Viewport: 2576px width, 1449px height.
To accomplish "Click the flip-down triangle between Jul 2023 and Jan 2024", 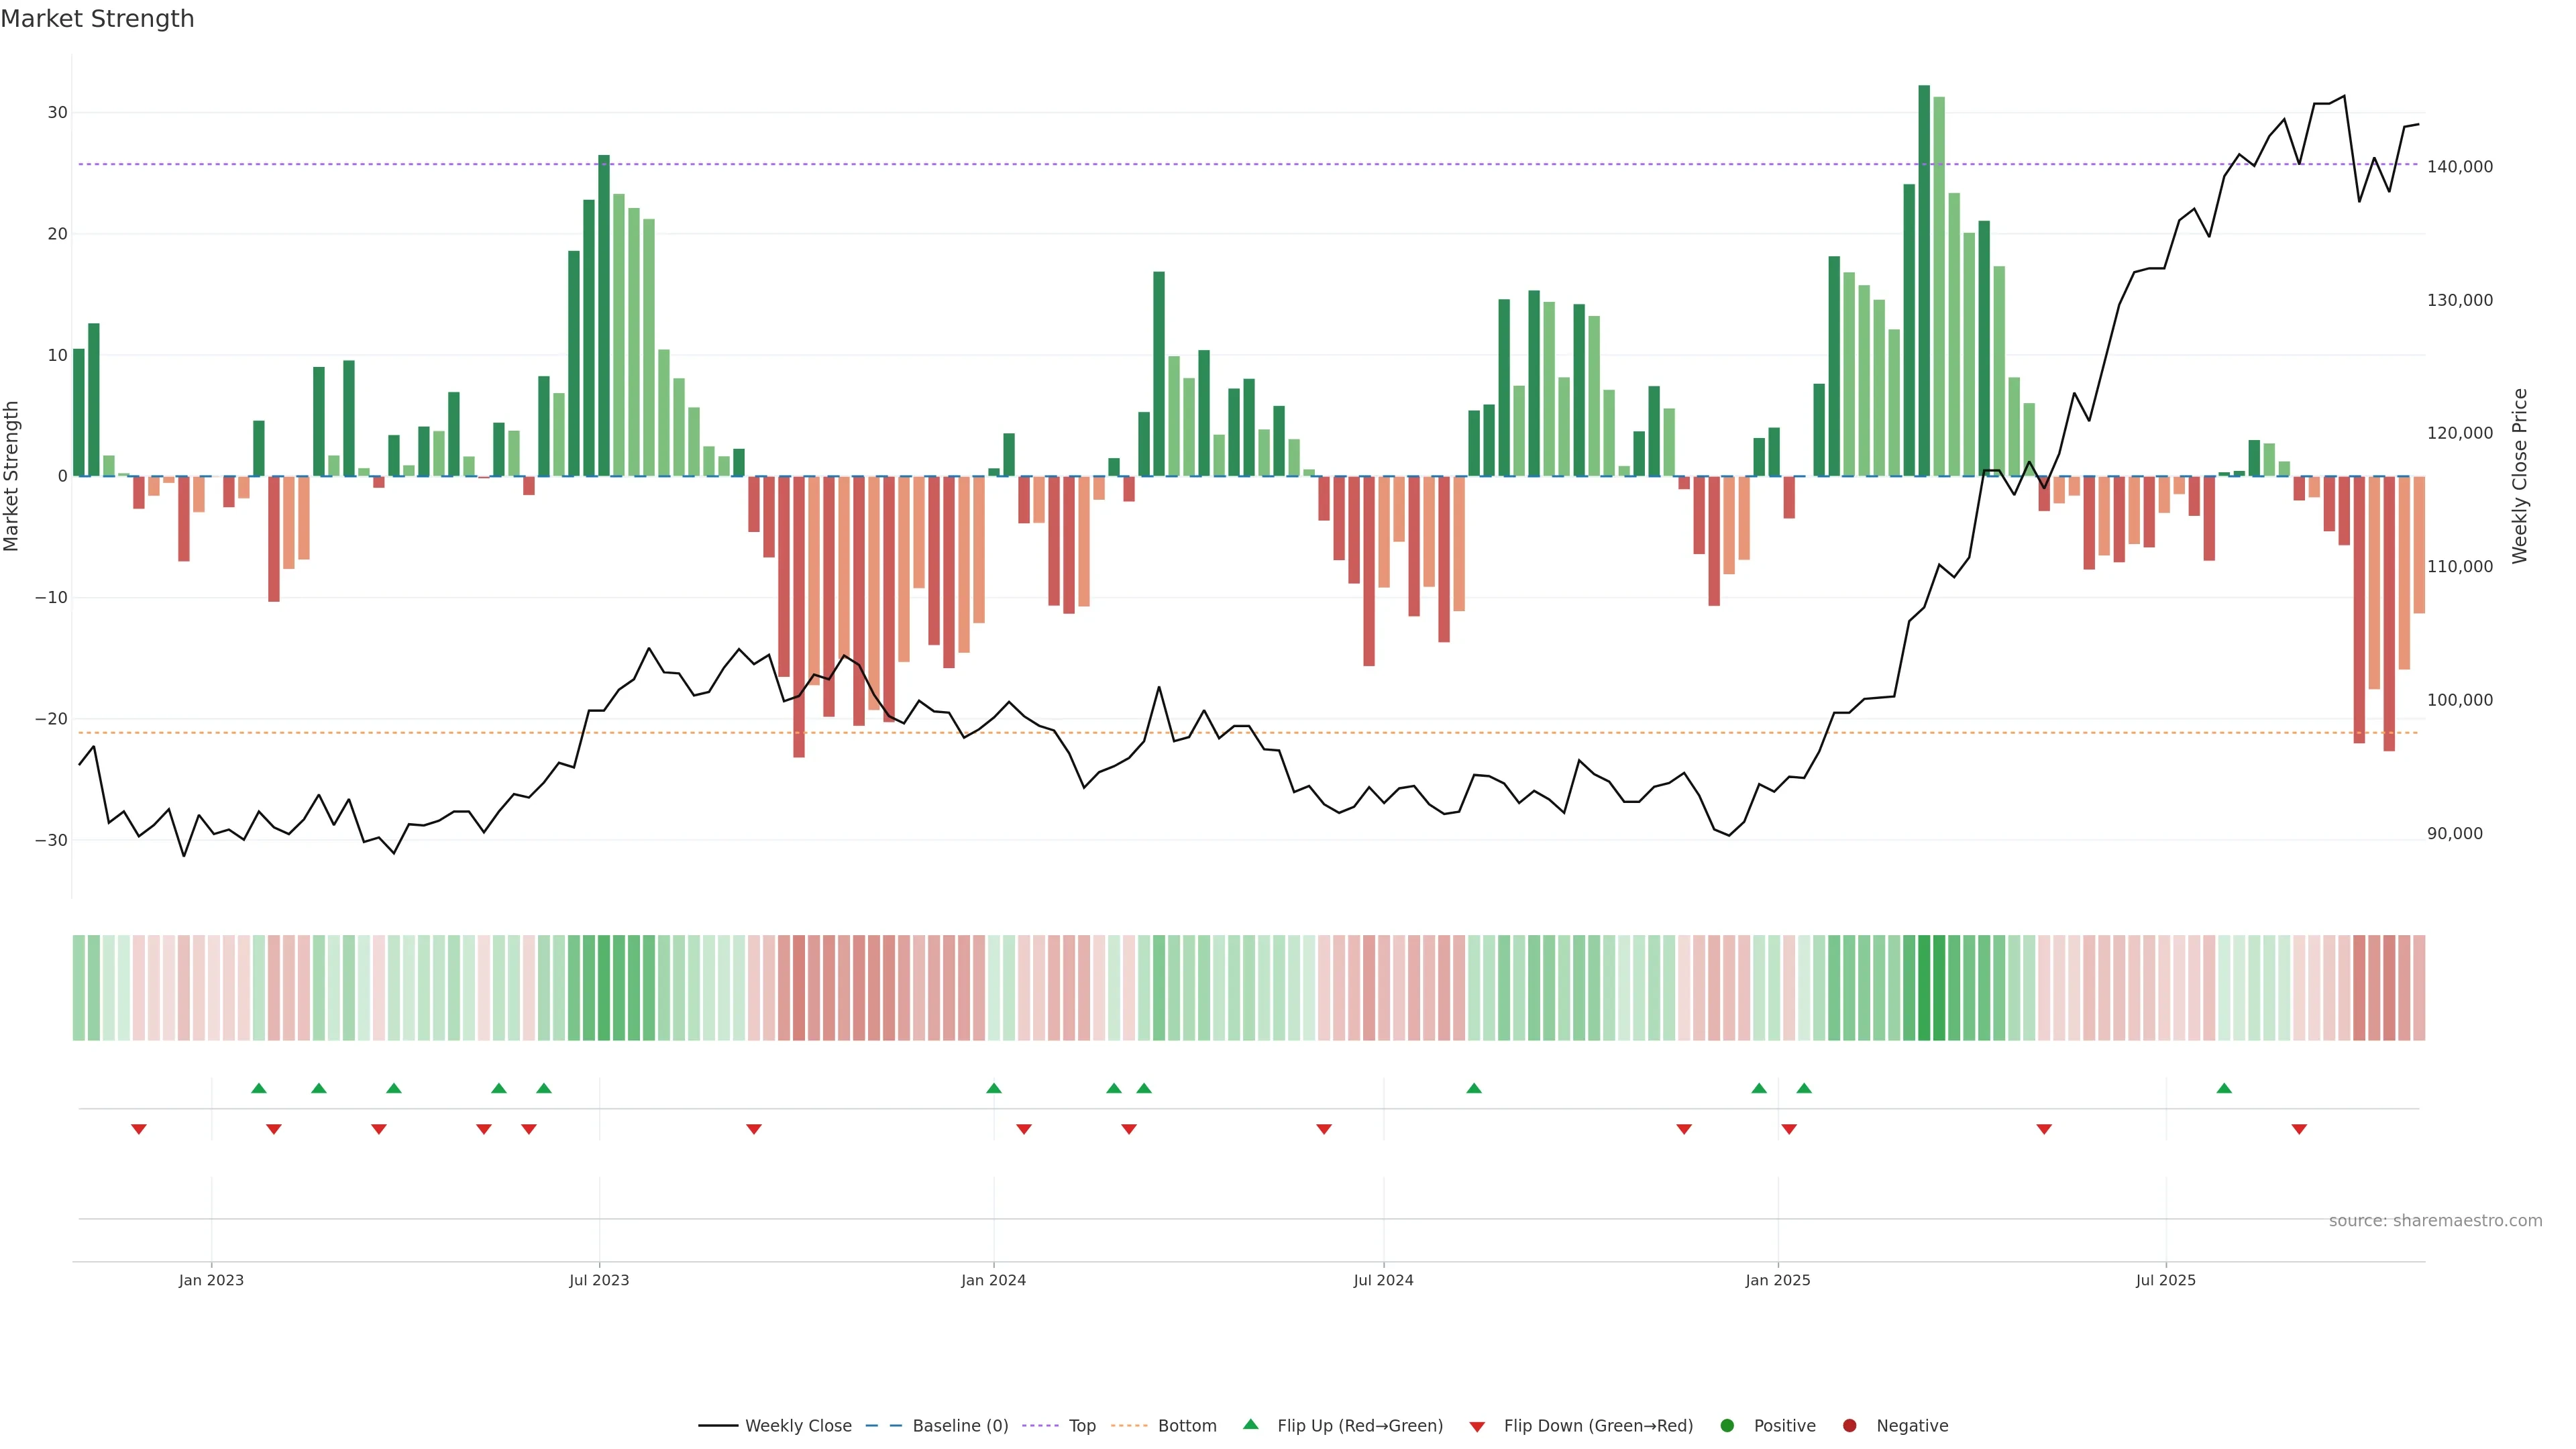I will tap(754, 1129).
